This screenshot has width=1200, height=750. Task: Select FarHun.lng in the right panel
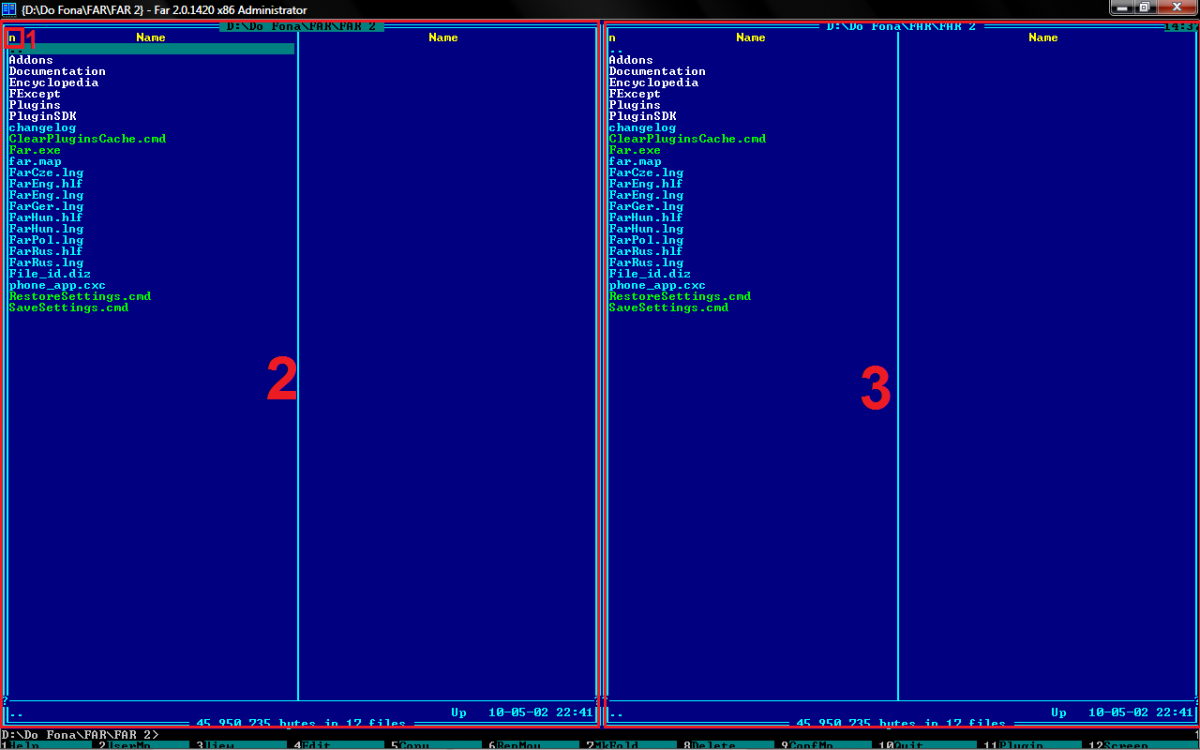click(x=646, y=229)
